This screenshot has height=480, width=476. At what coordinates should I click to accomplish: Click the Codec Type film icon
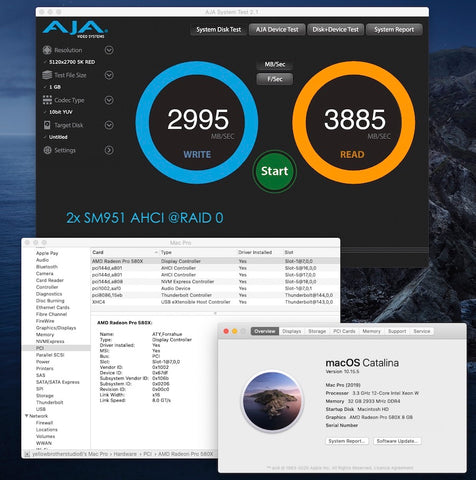[x=47, y=100]
